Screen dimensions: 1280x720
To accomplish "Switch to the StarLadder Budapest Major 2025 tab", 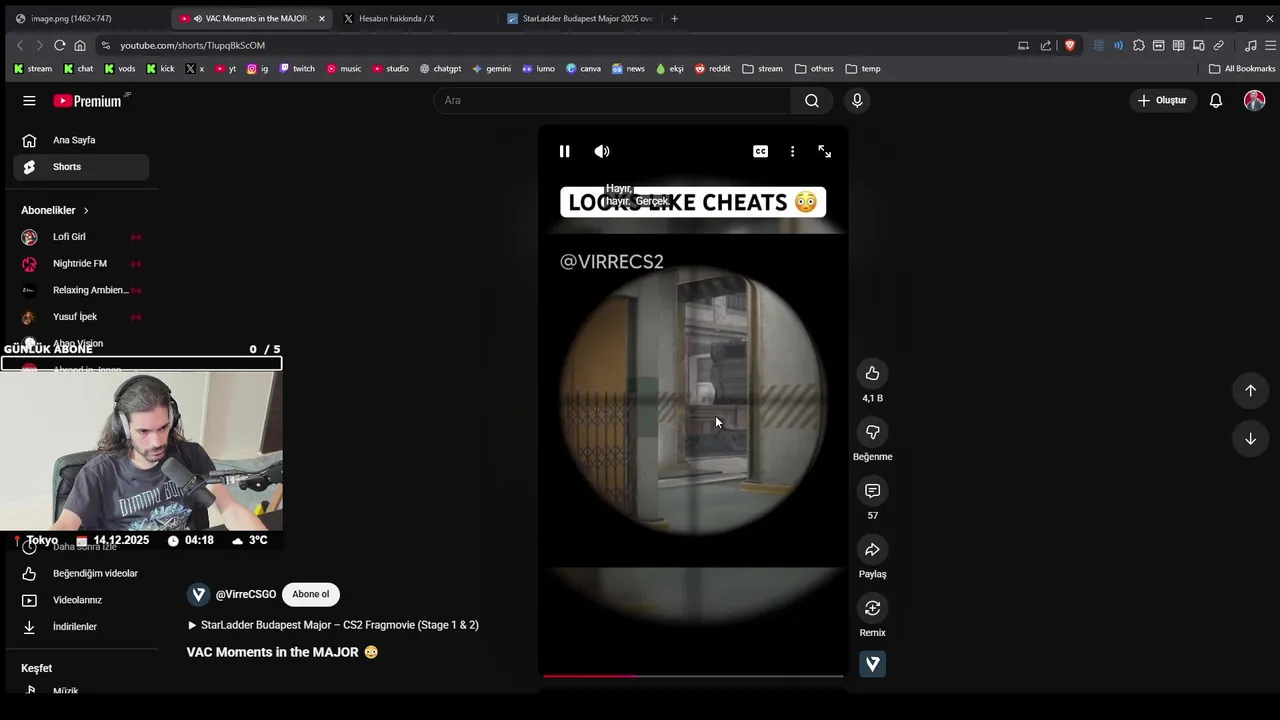I will coord(579,18).
